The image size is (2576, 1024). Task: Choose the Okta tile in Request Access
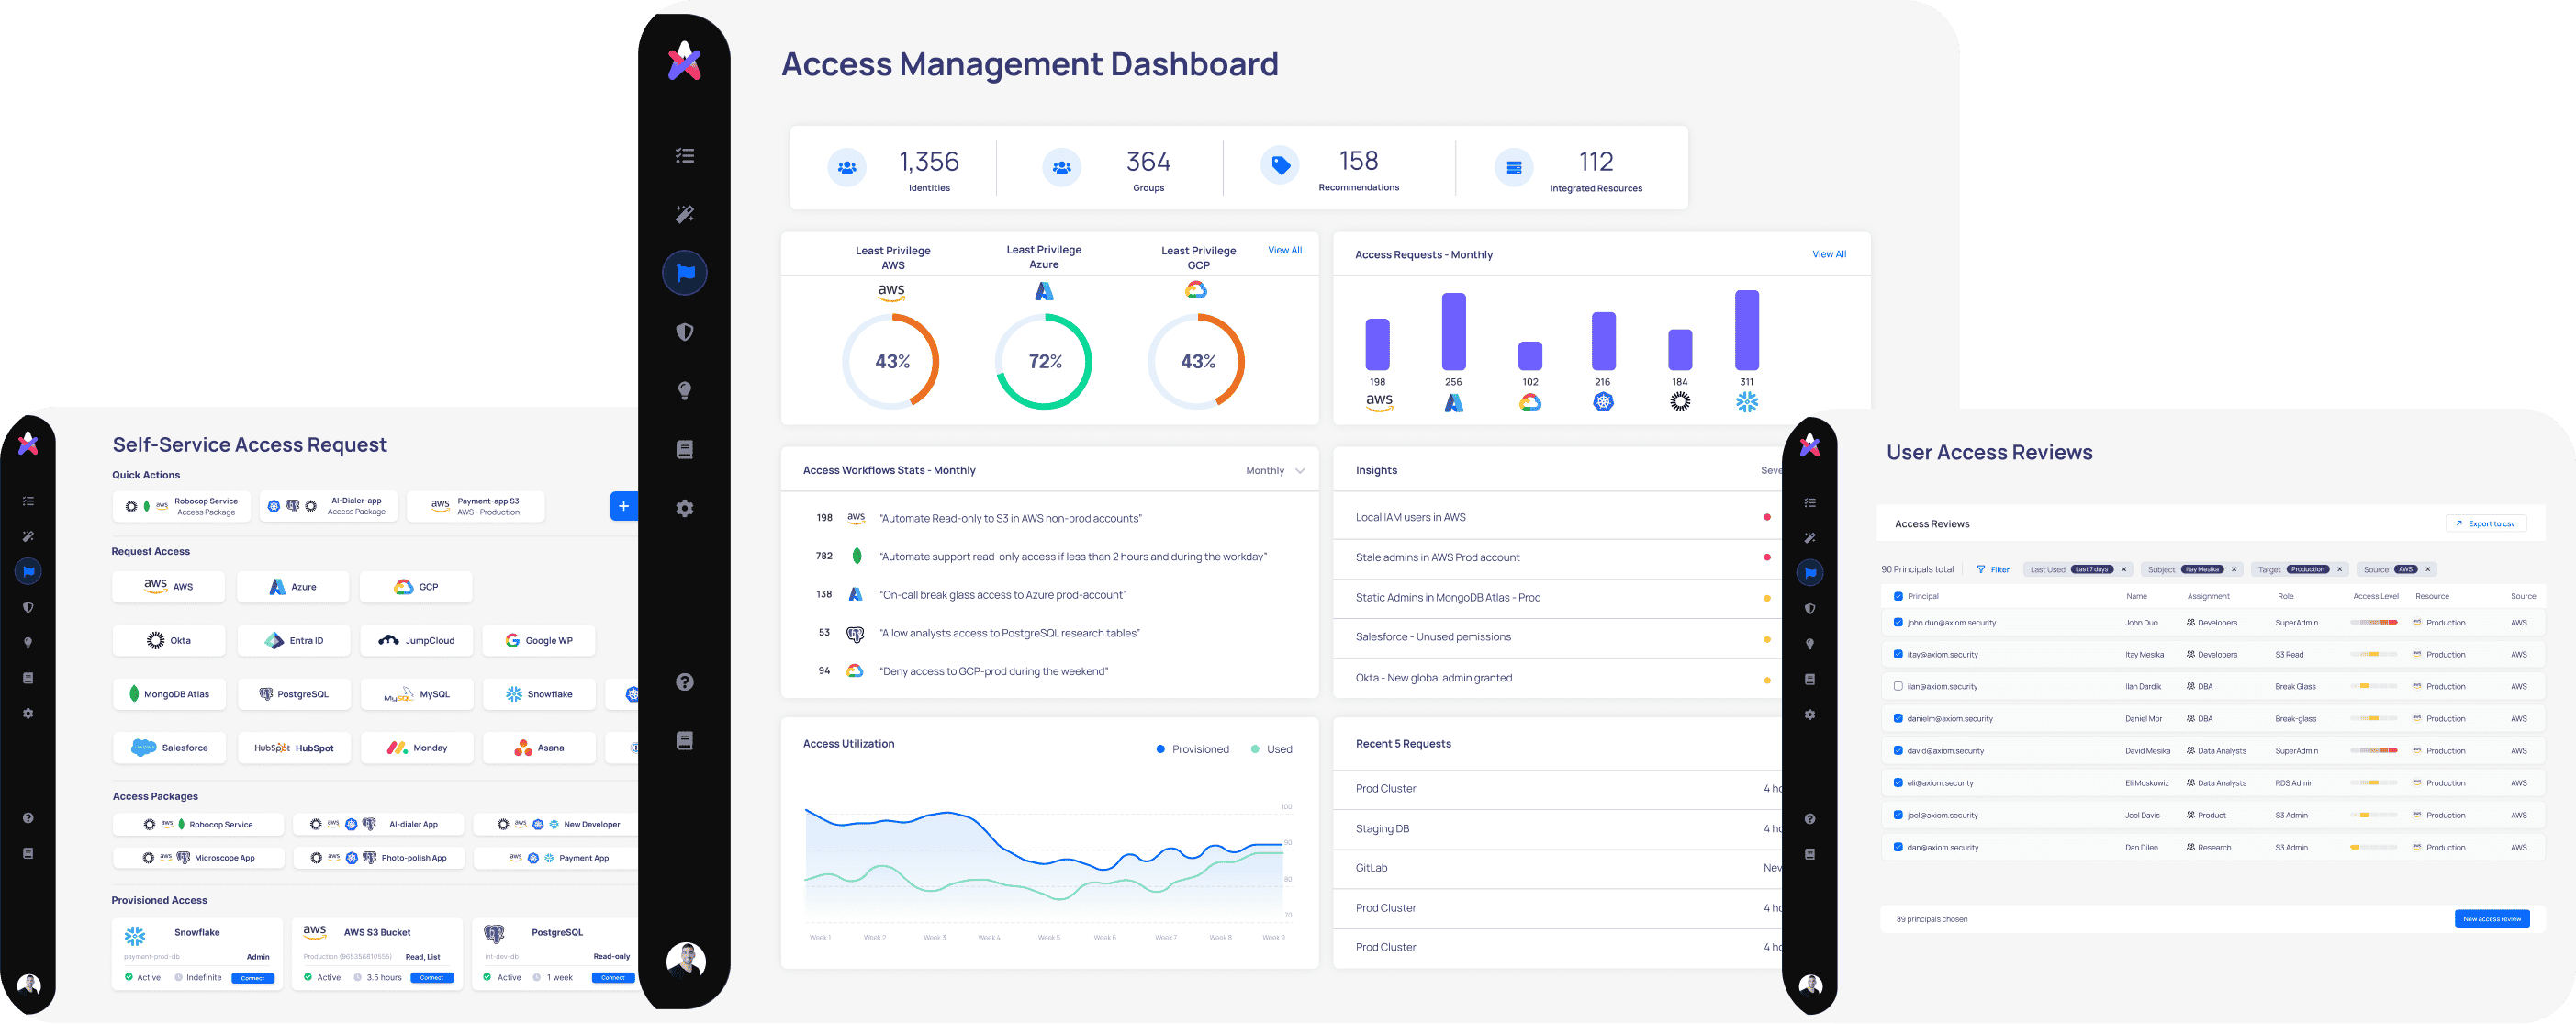tap(169, 640)
